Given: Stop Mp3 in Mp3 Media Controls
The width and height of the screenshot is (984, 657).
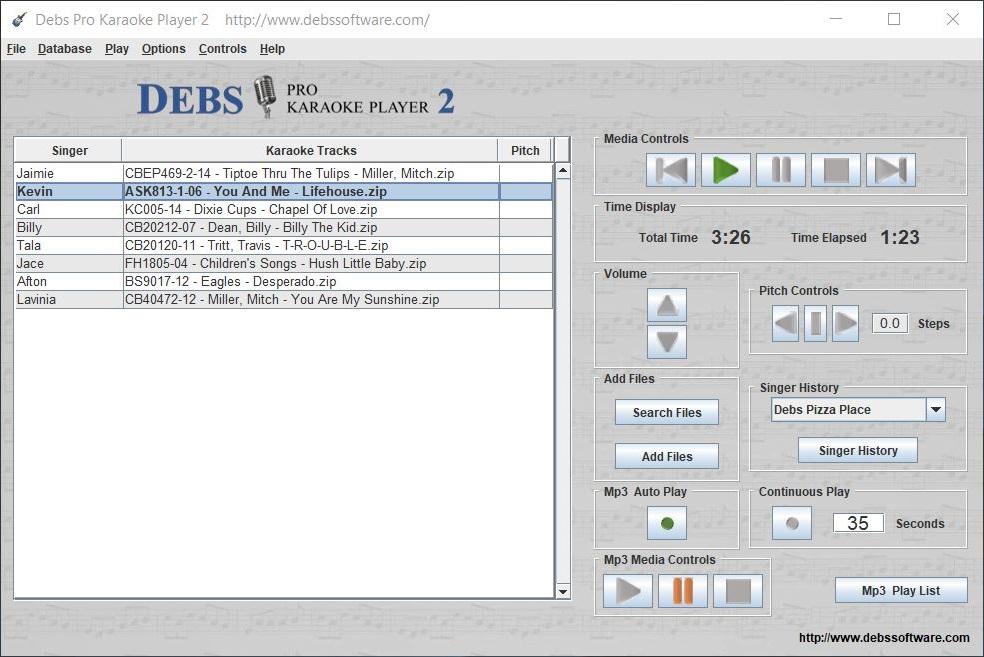Looking at the screenshot, I should [x=738, y=590].
